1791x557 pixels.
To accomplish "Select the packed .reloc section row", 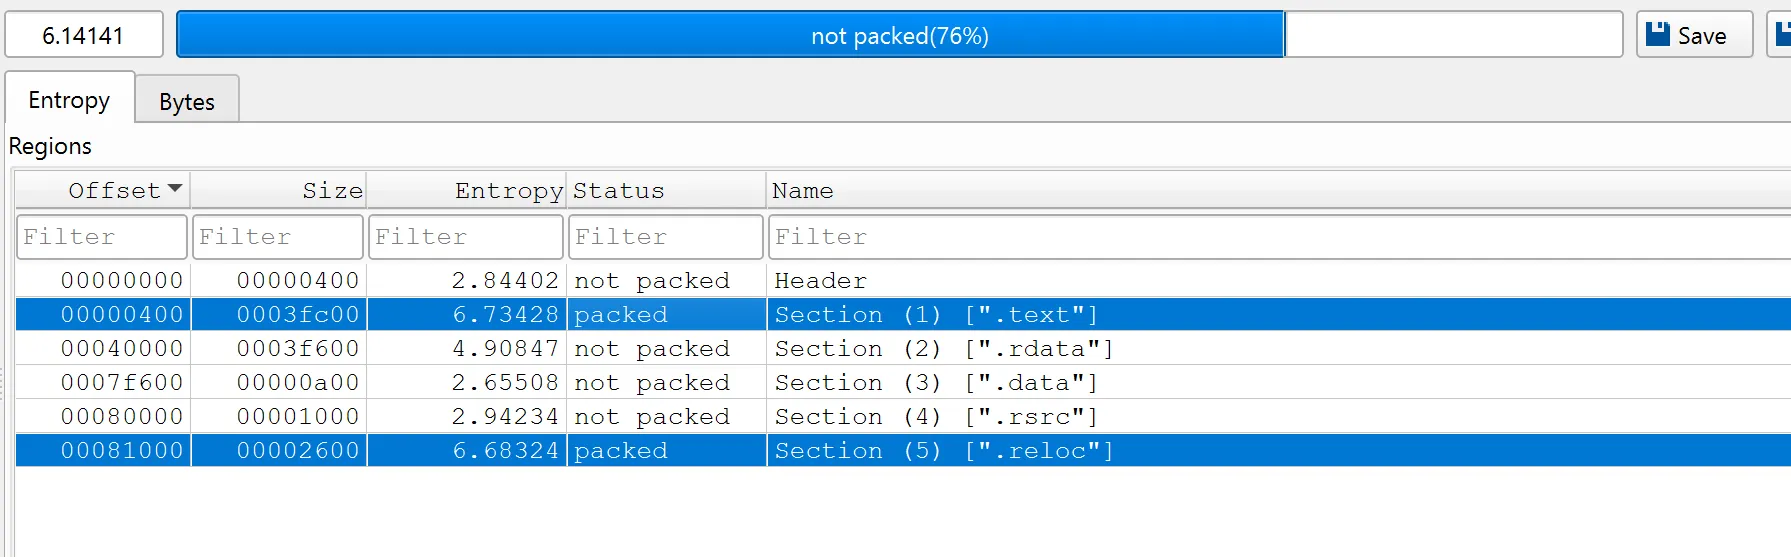I will click(x=942, y=451).
